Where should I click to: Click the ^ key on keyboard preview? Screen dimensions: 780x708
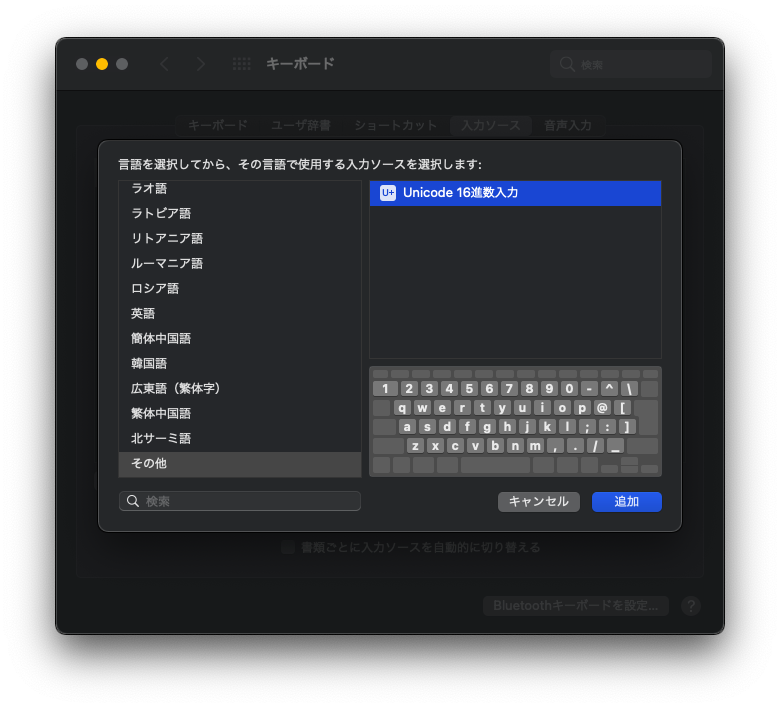pyautogui.click(x=609, y=389)
